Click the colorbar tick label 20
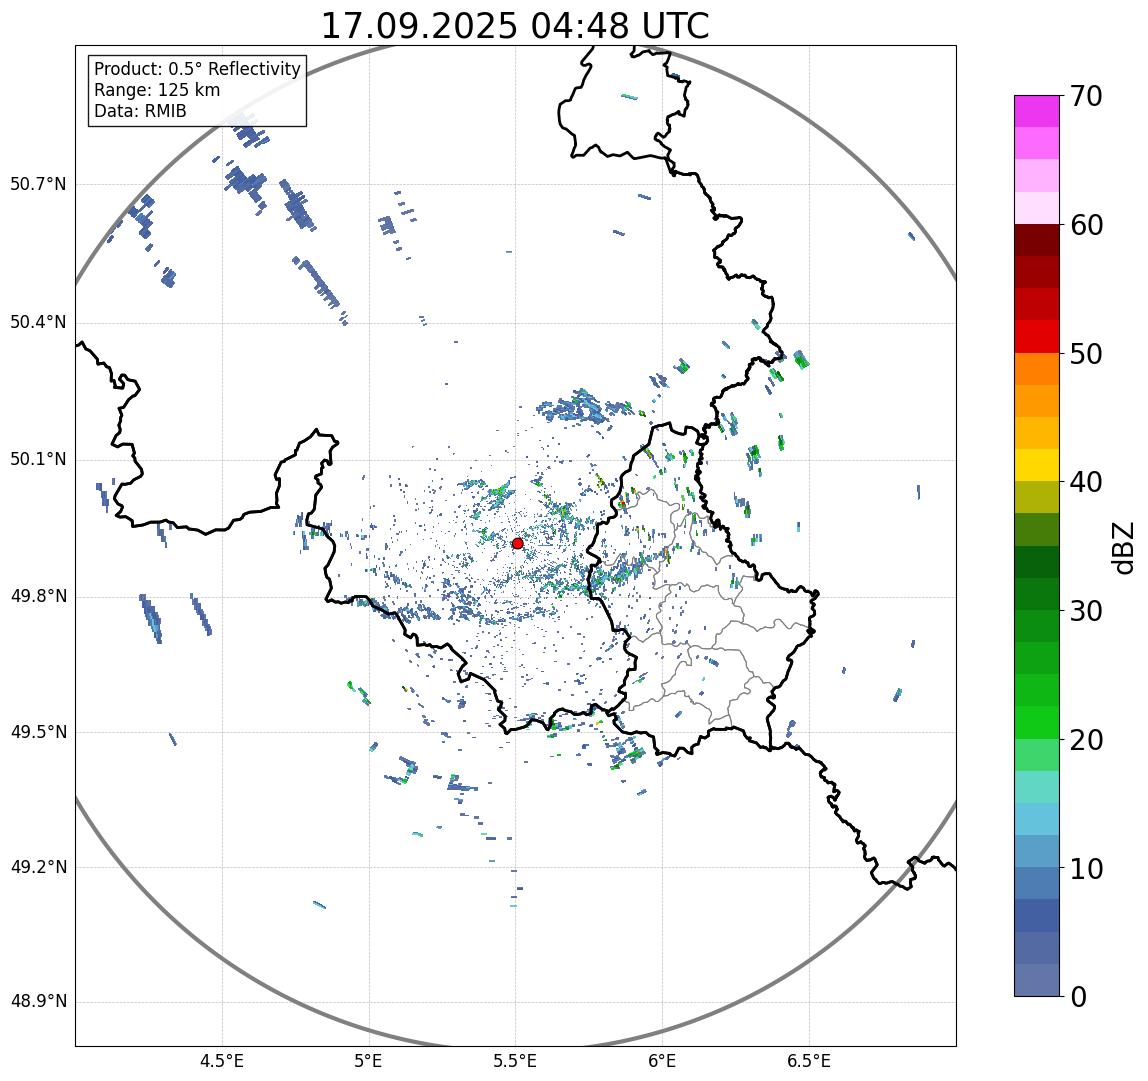 click(x=1086, y=740)
